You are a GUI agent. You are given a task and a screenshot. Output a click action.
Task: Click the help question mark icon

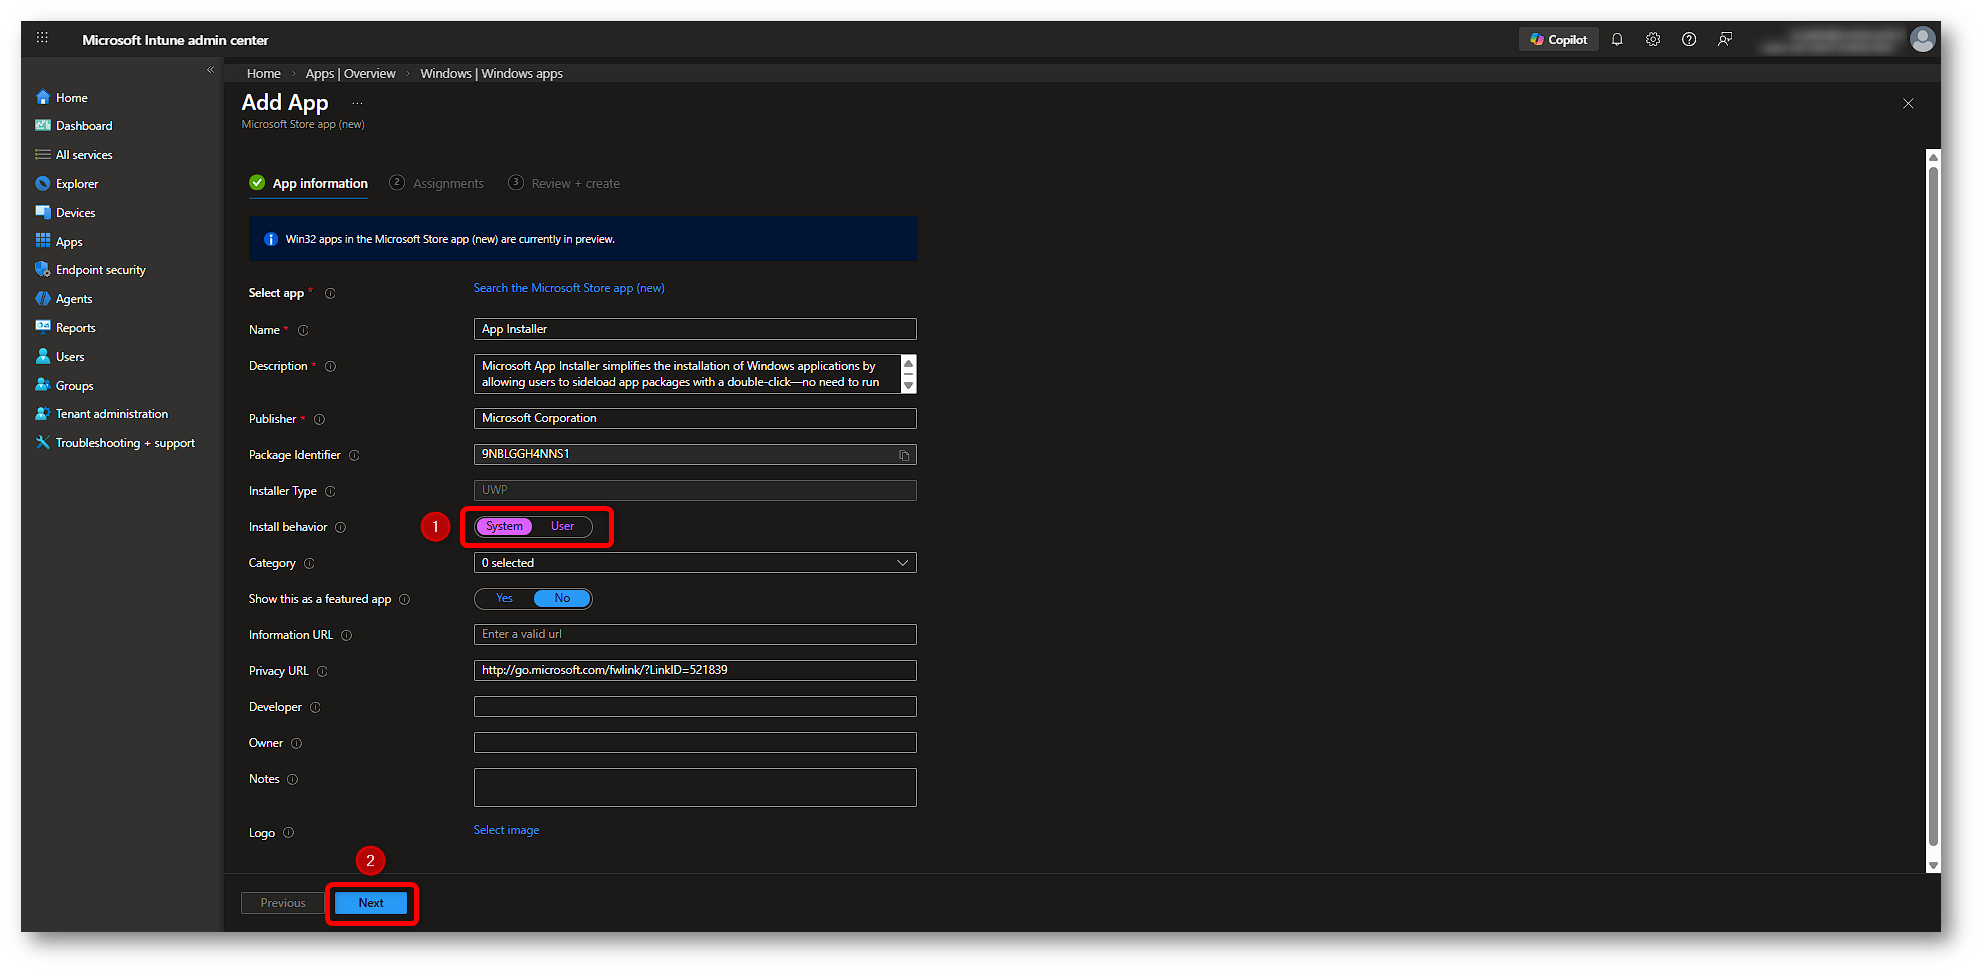click(1689, 40)
